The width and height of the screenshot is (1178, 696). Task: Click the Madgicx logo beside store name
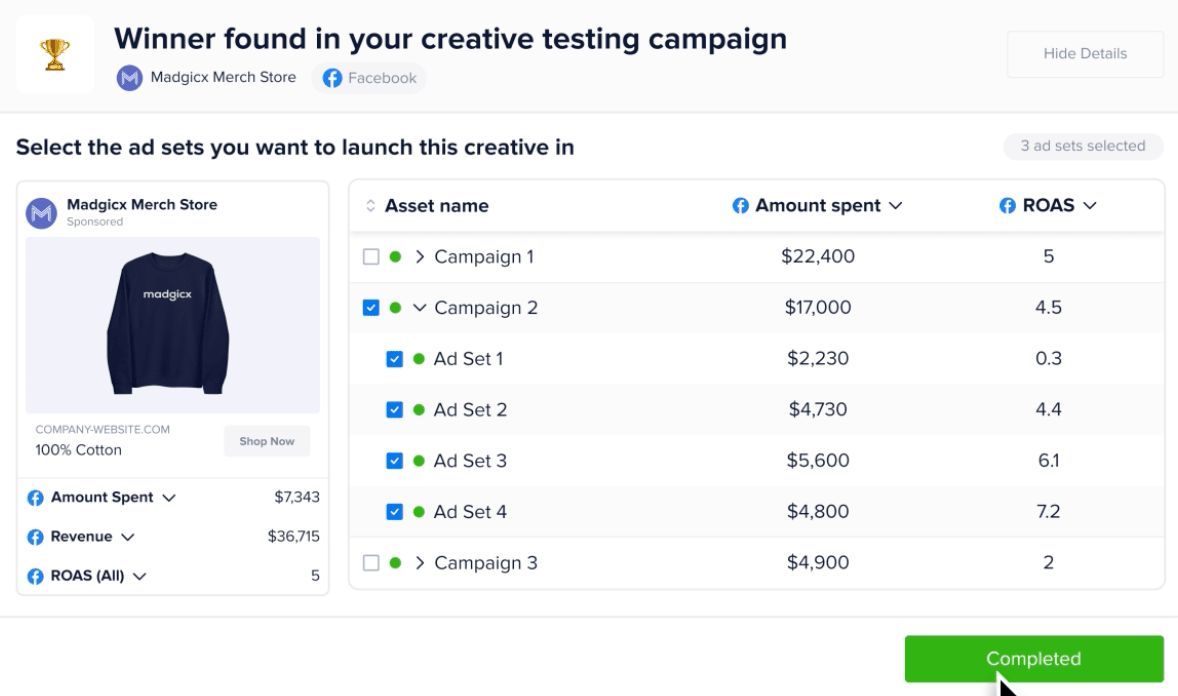coord(130,78)
